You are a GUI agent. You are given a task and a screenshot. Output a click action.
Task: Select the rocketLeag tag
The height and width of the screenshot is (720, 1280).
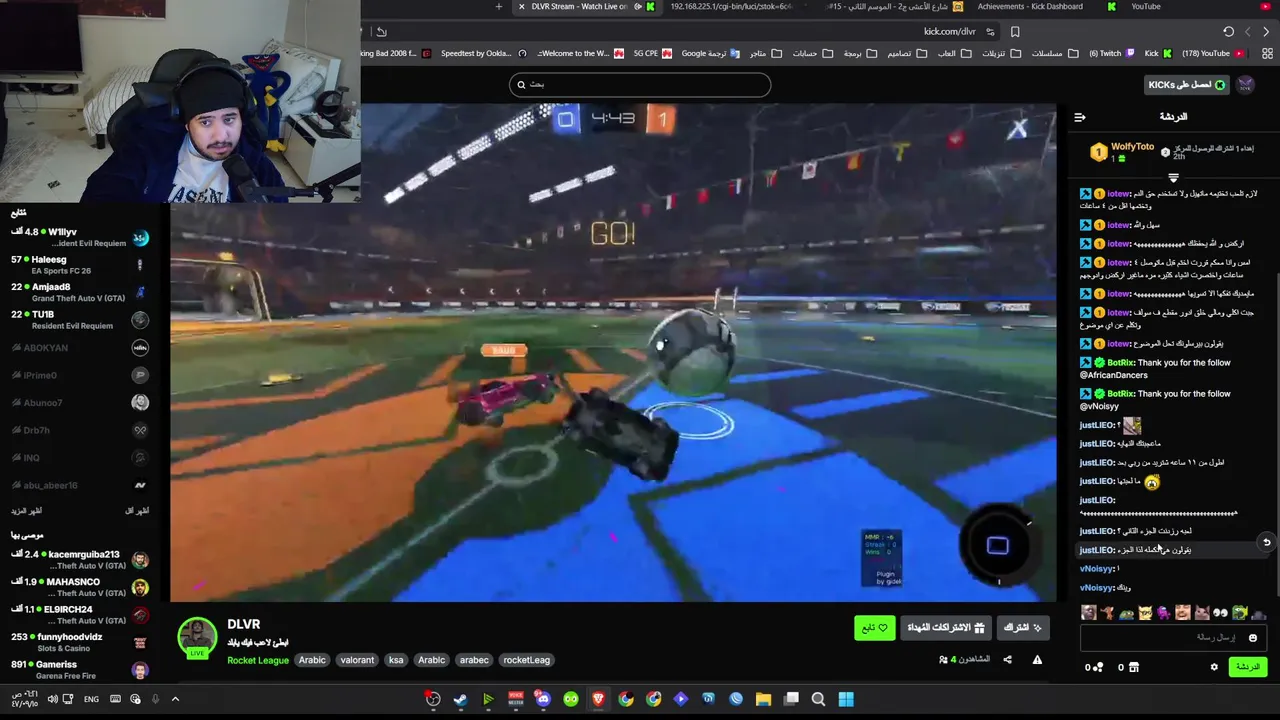[x=526, y=660]
